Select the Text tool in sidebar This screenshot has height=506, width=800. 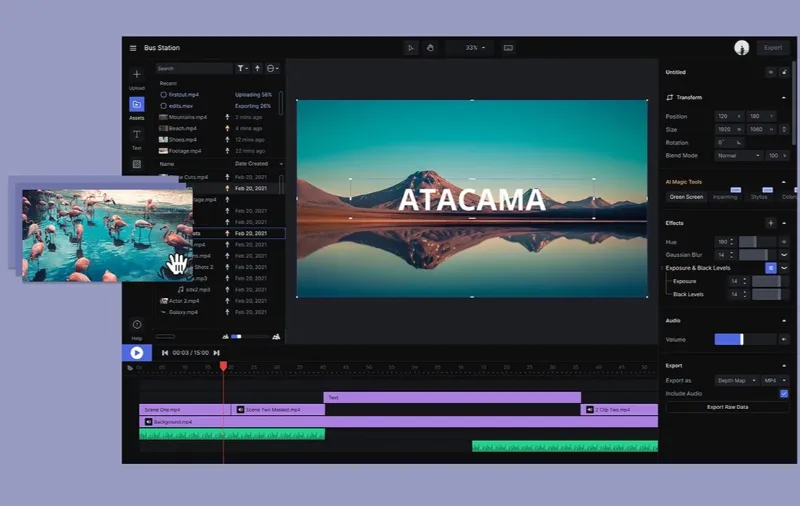point(137,134)
